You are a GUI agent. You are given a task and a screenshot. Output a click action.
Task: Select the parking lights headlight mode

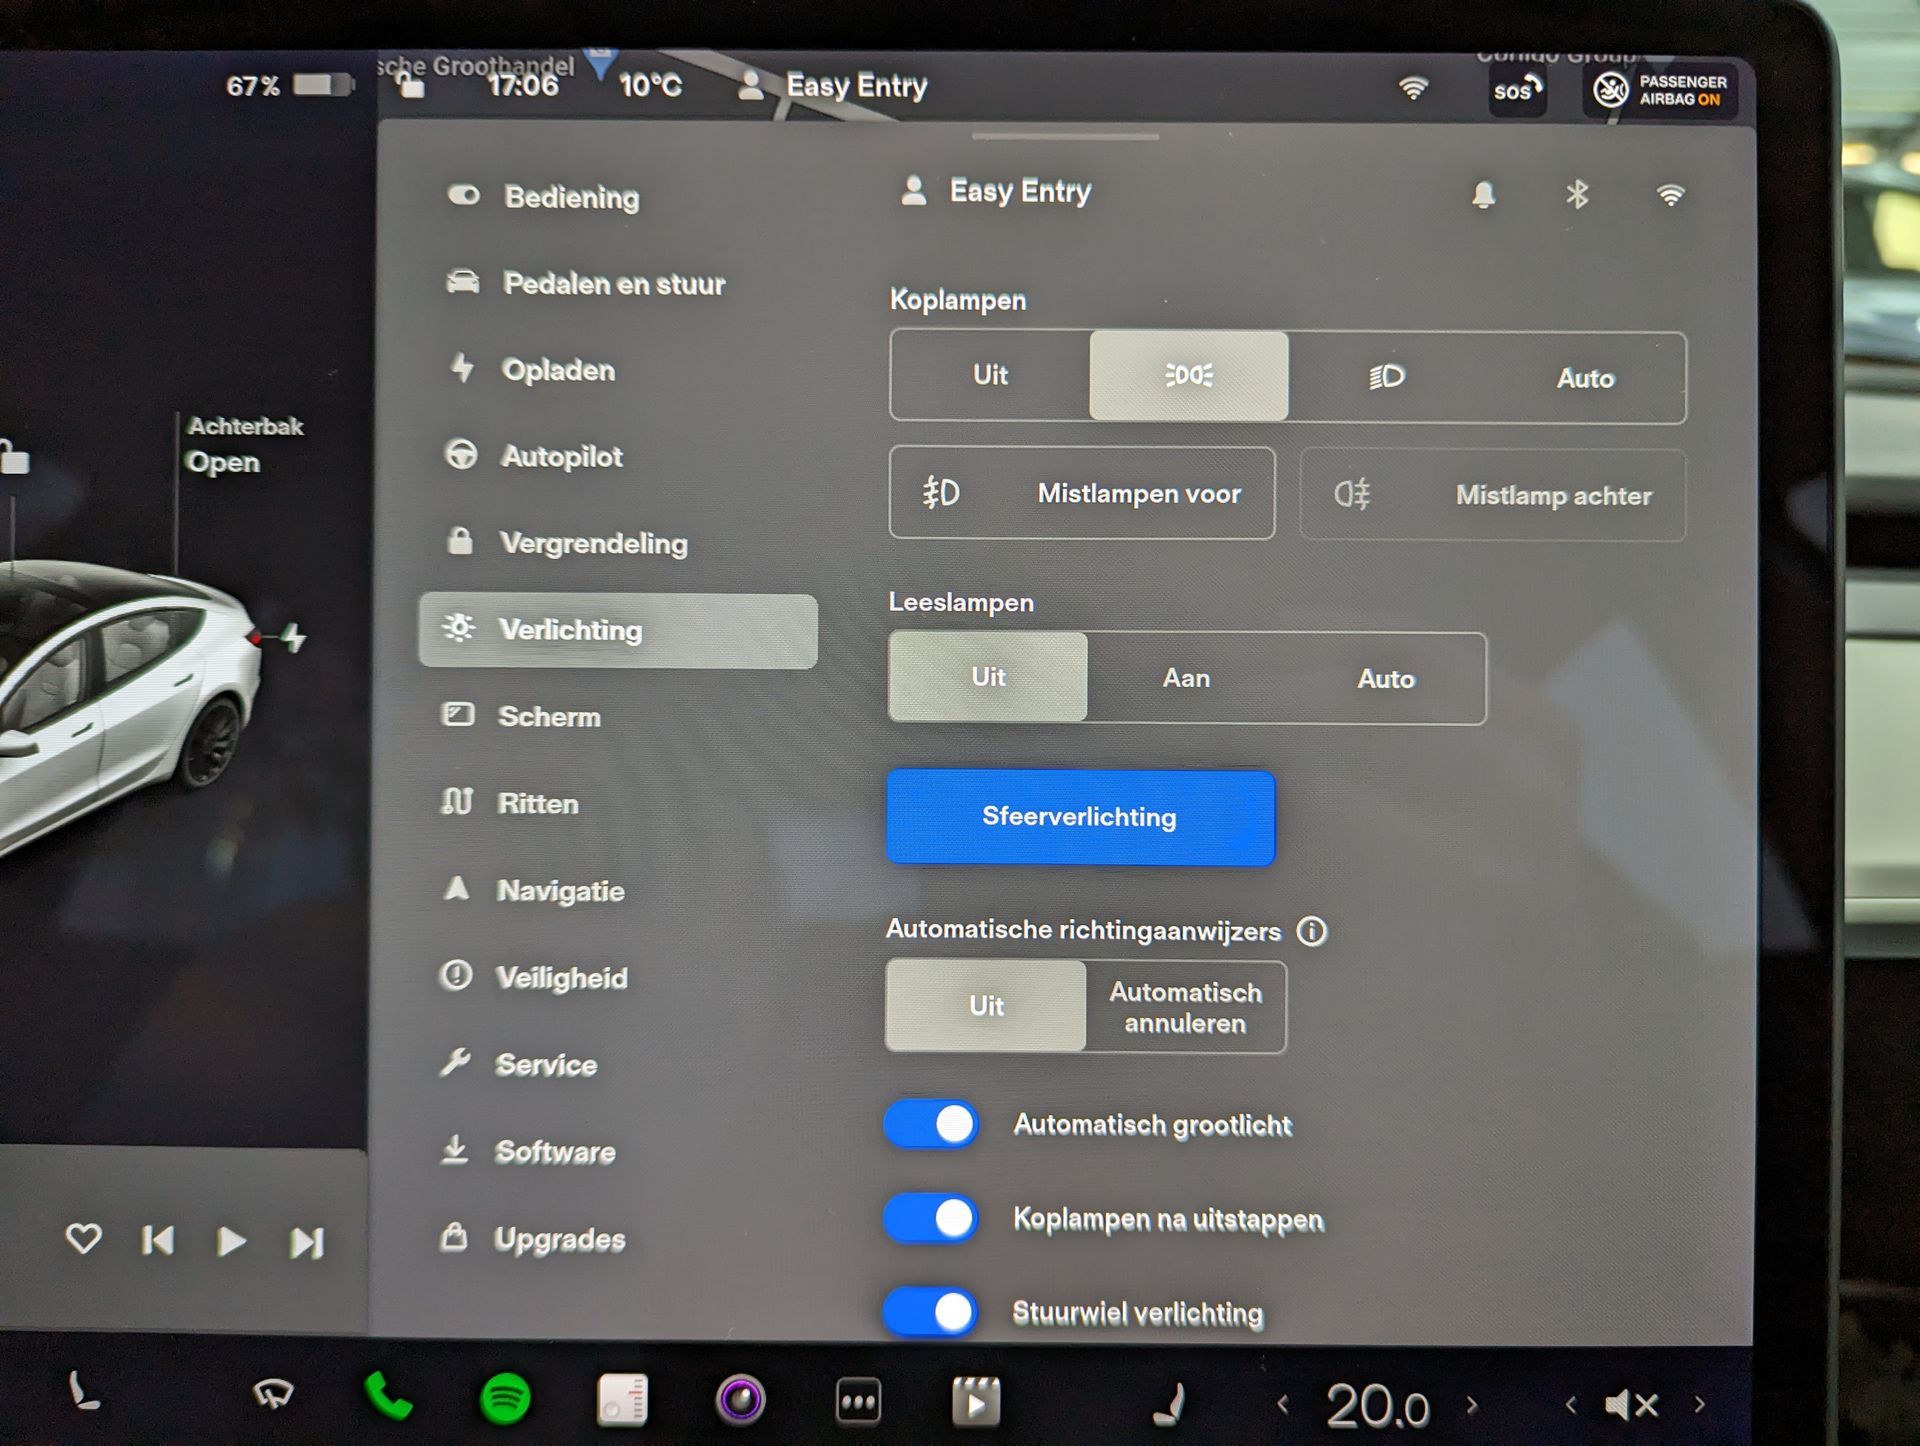[x=1188, y=376]
